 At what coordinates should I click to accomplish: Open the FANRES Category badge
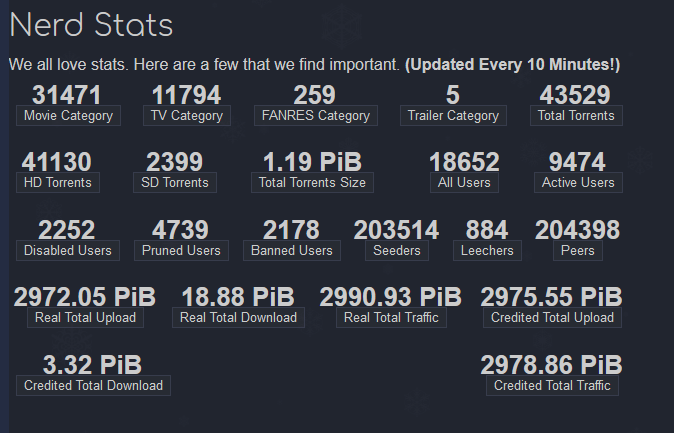(316, 116)
